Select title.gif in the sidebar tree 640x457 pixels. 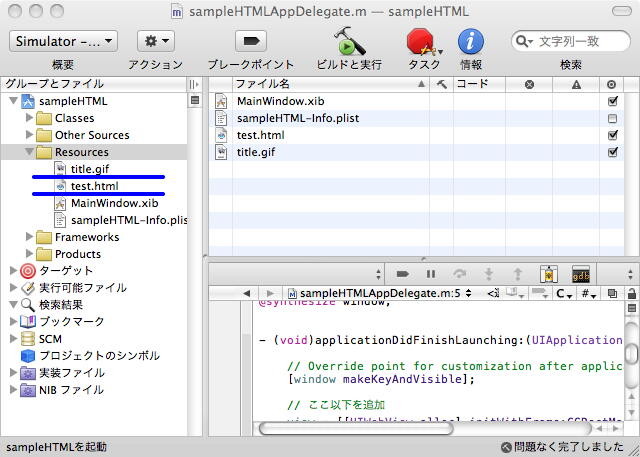pos(90,169)
